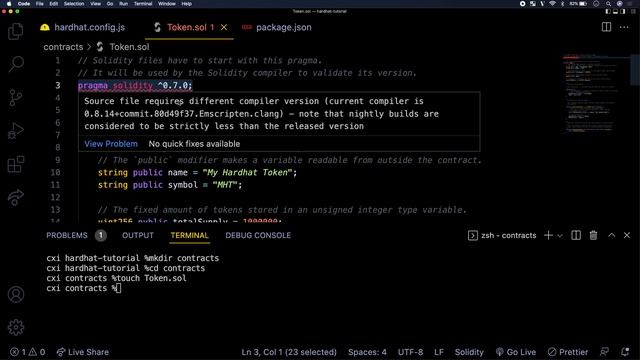Image resolution: width=640 pixels, height=360 pixels.
Task: Open the Extensions view
Action: coord(16,164)
